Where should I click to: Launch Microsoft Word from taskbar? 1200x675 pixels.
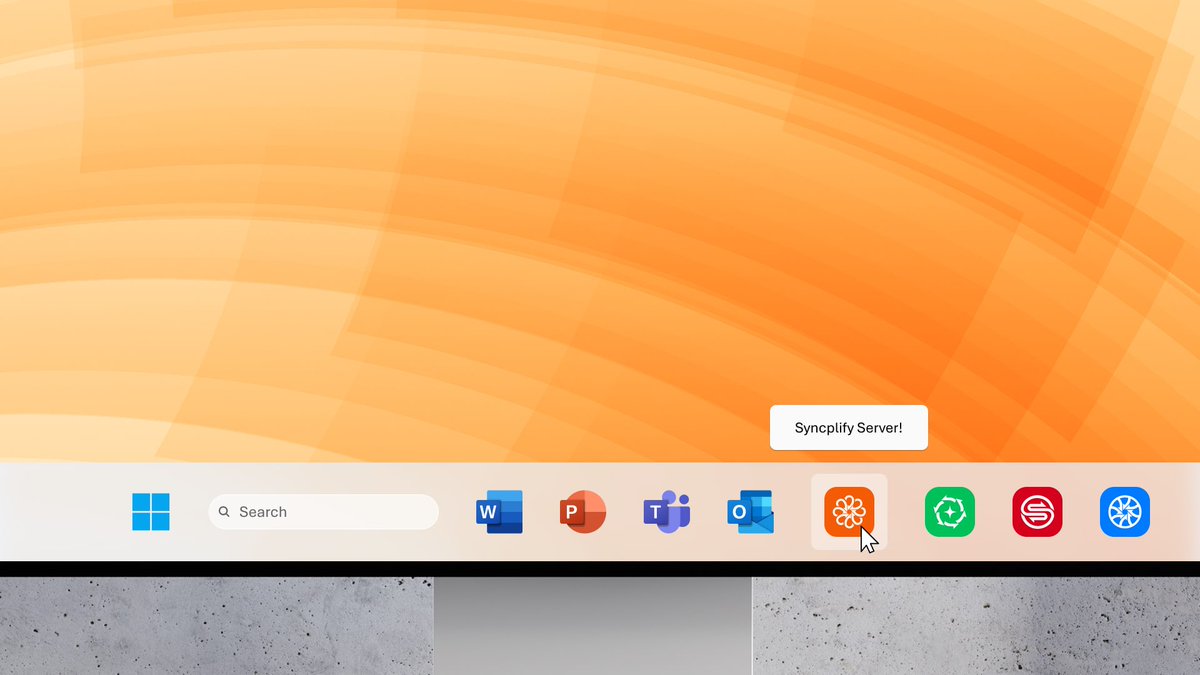point(499,512)
